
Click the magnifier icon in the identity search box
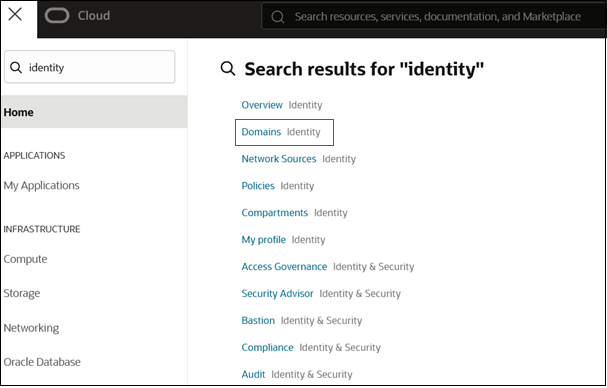tap(16, 67)
